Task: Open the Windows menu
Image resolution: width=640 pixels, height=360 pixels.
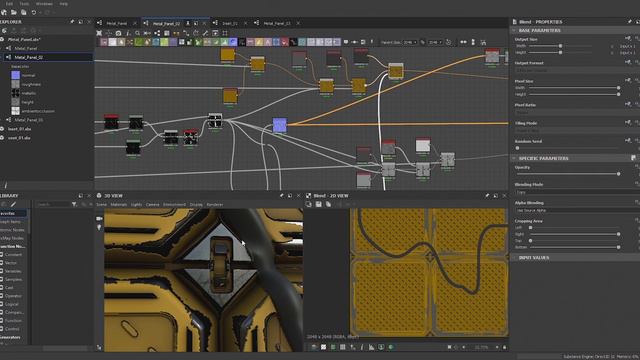Action: 44,4
